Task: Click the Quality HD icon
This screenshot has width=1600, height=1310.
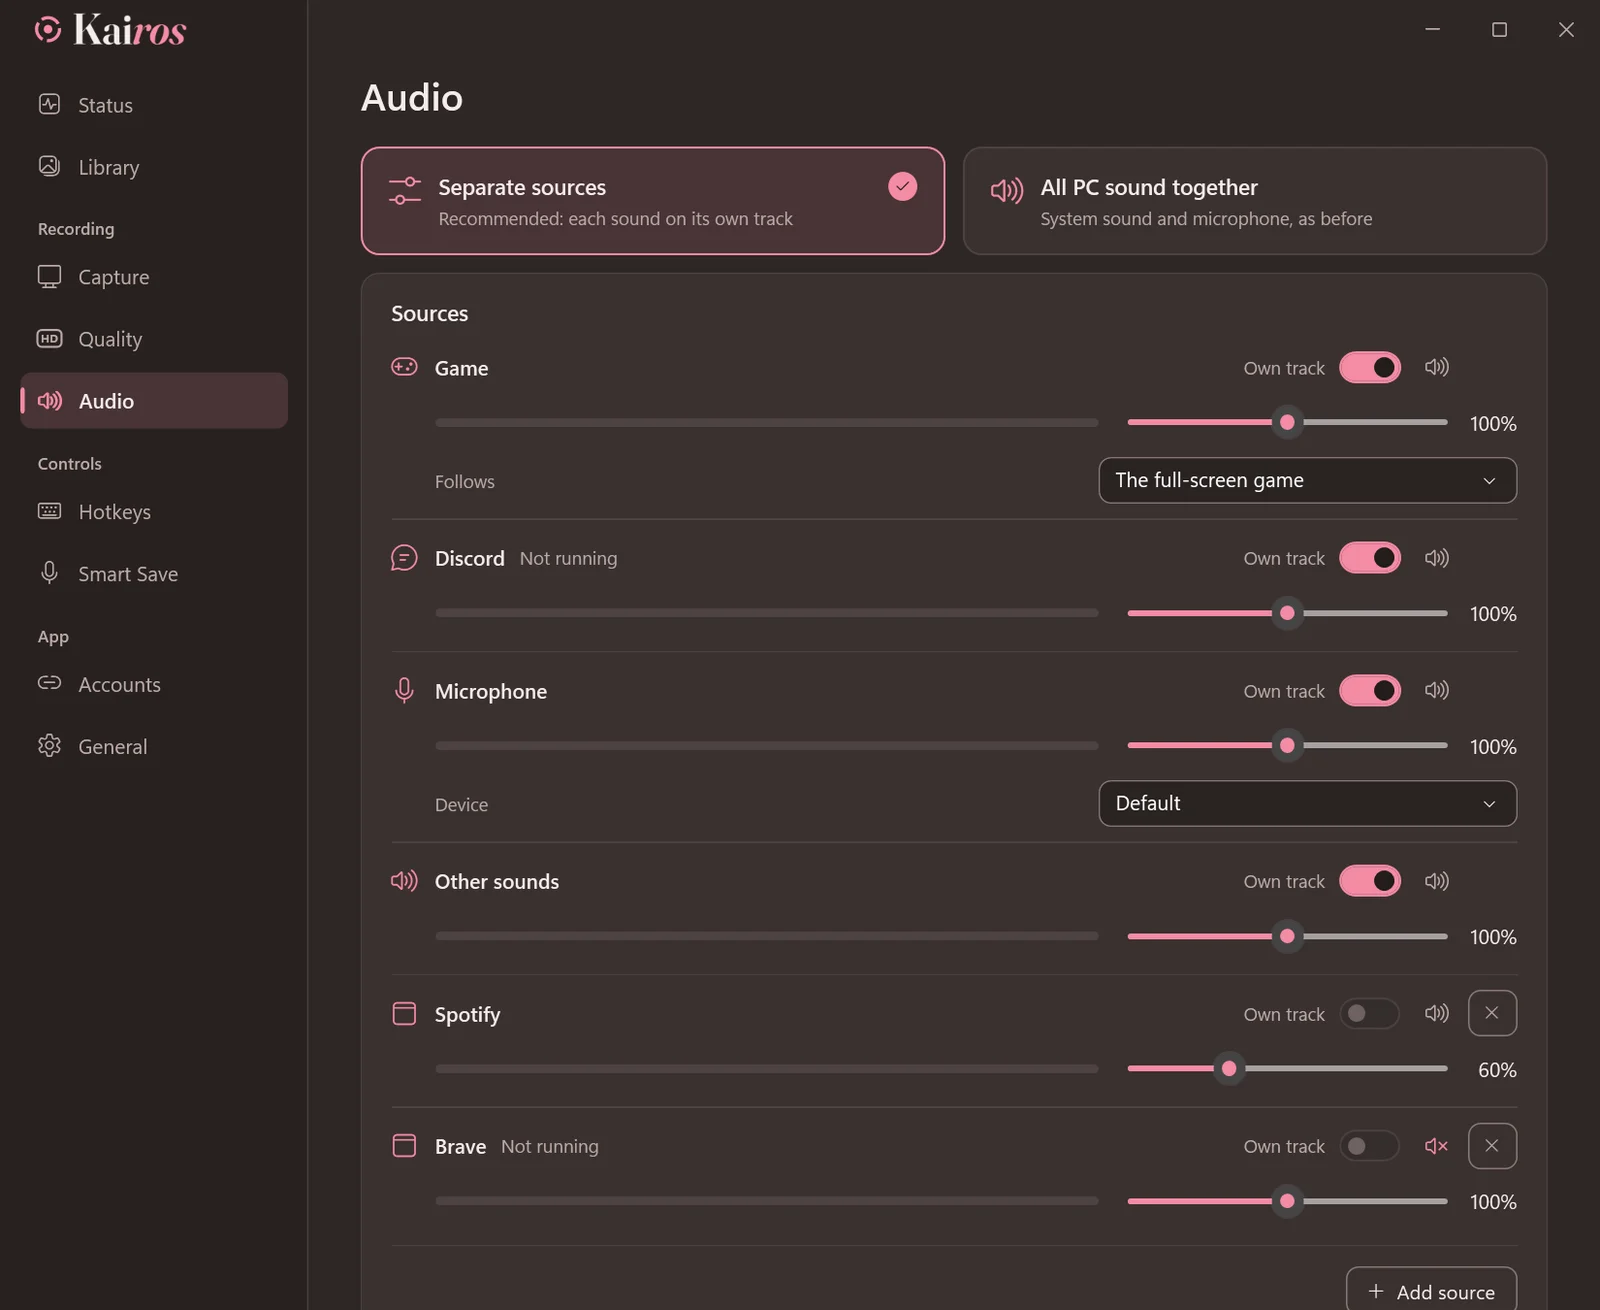Action: (x=49, y=338)
